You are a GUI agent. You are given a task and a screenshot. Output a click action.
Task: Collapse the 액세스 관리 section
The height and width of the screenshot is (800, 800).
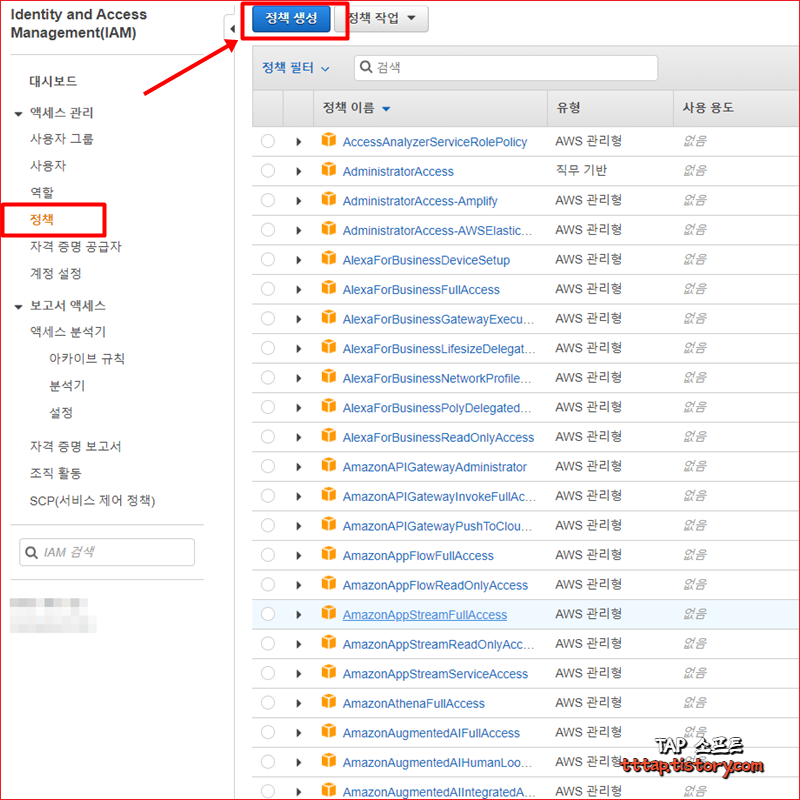point(18,114)
